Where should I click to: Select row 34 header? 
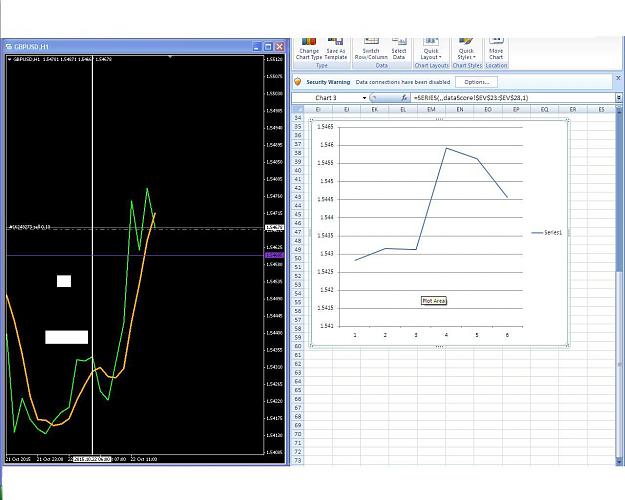click(x=298, y=118)
